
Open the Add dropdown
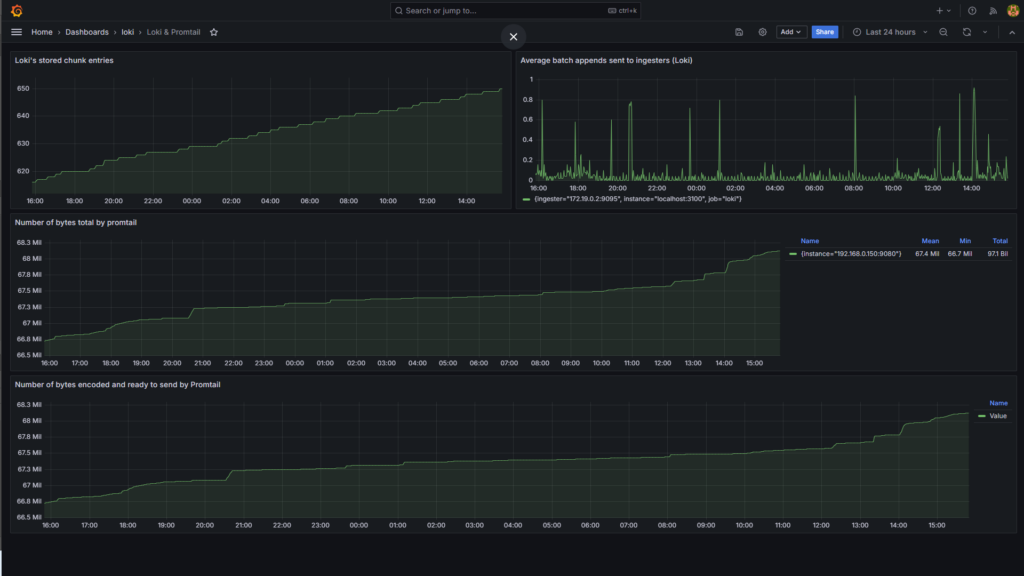click(790, 32)
